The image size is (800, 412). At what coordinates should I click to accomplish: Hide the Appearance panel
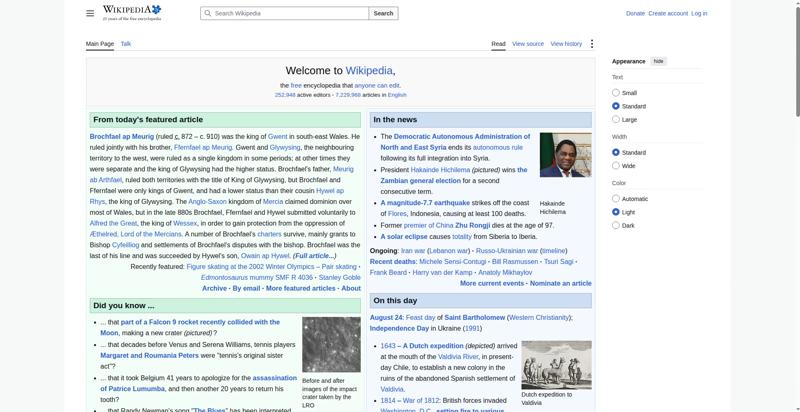point(659,61)
